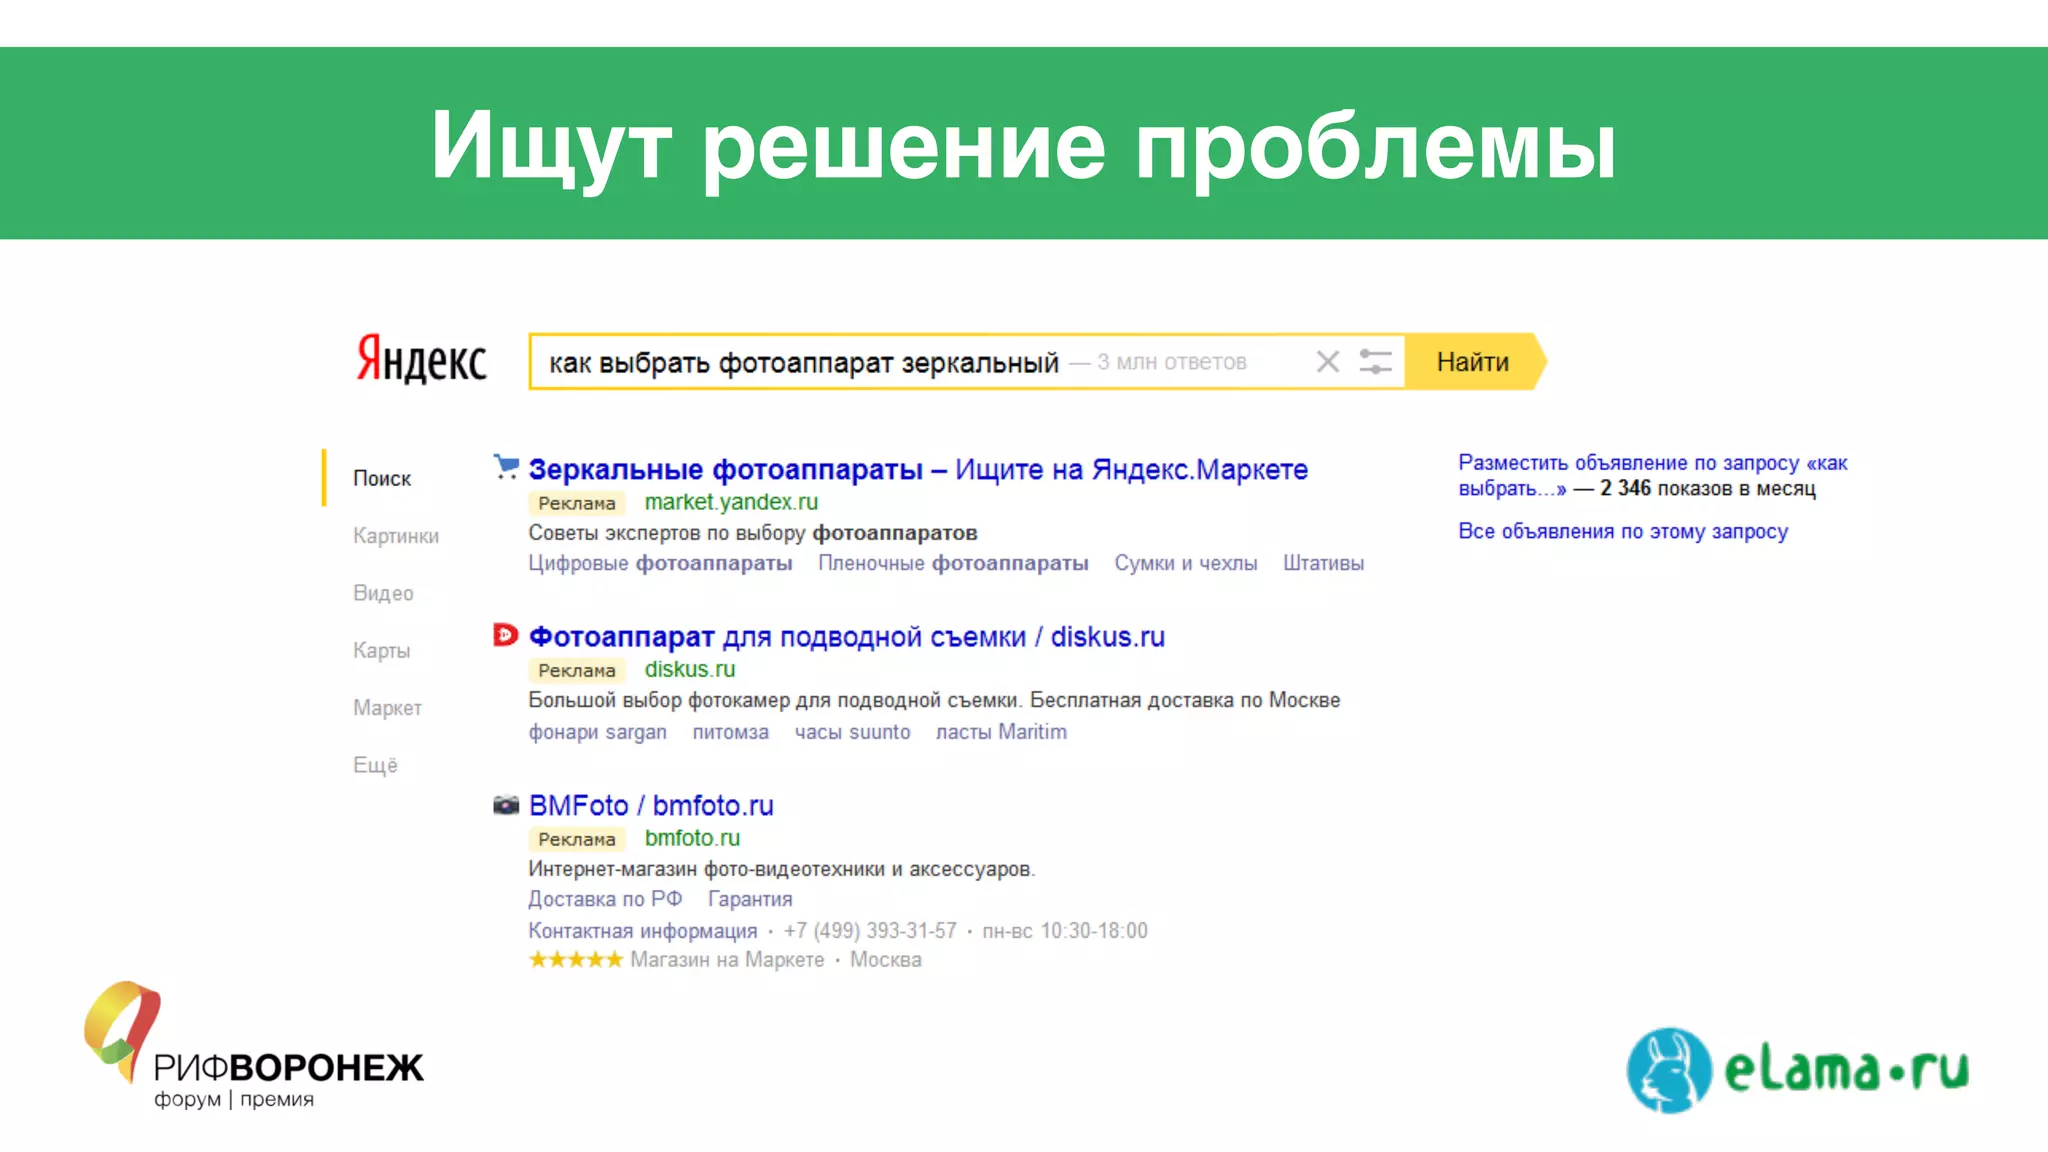Click market.yandex.ru green URL
This screenshot has height=1152, width=2048.
[x=731, y=502]
